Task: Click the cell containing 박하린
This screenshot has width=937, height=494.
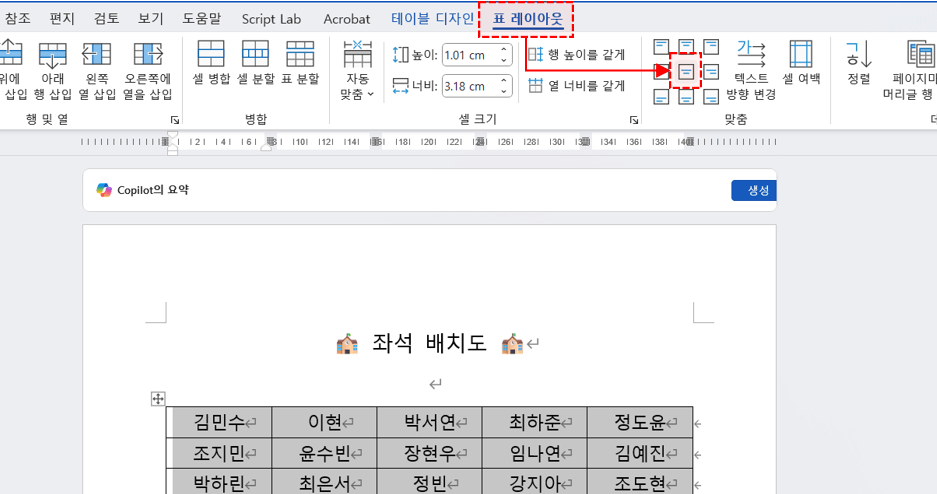Action: click(219, 482)
